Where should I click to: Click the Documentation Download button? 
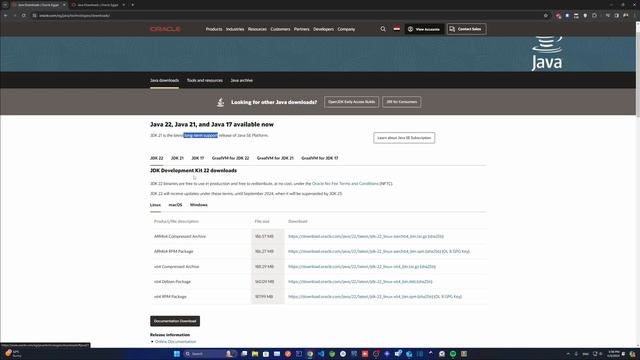click(x=175, y=321)
